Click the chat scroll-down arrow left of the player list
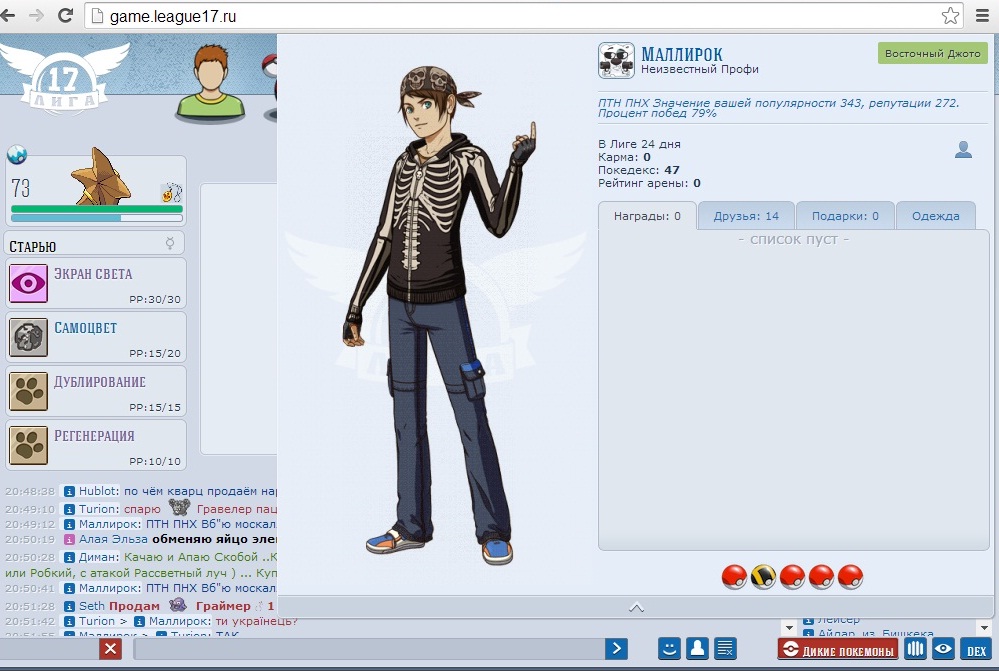Viewport: 999px width, 671px height. coord(789,628)
